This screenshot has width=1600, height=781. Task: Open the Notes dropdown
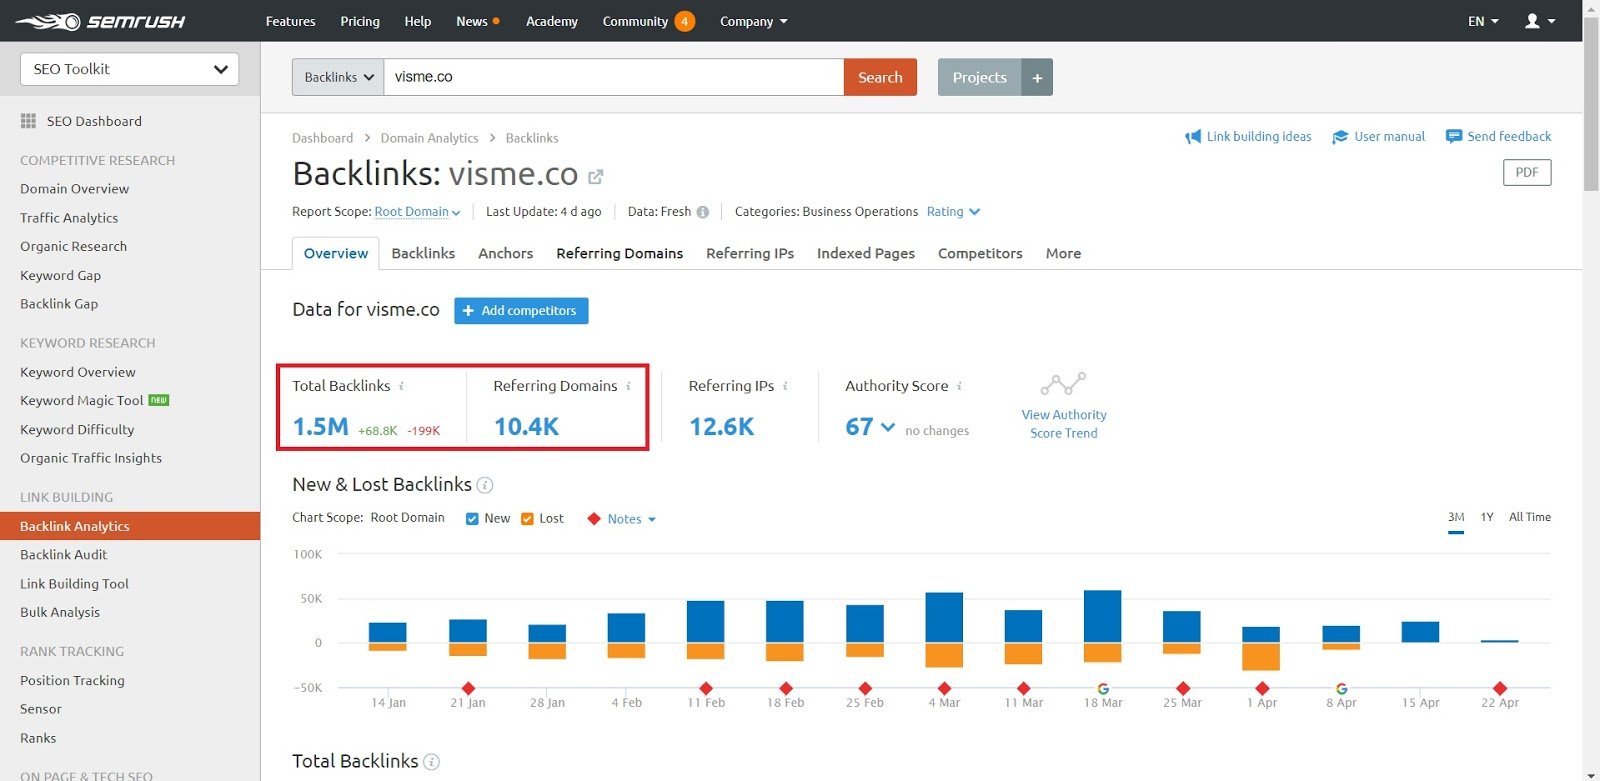click(631, 519)
